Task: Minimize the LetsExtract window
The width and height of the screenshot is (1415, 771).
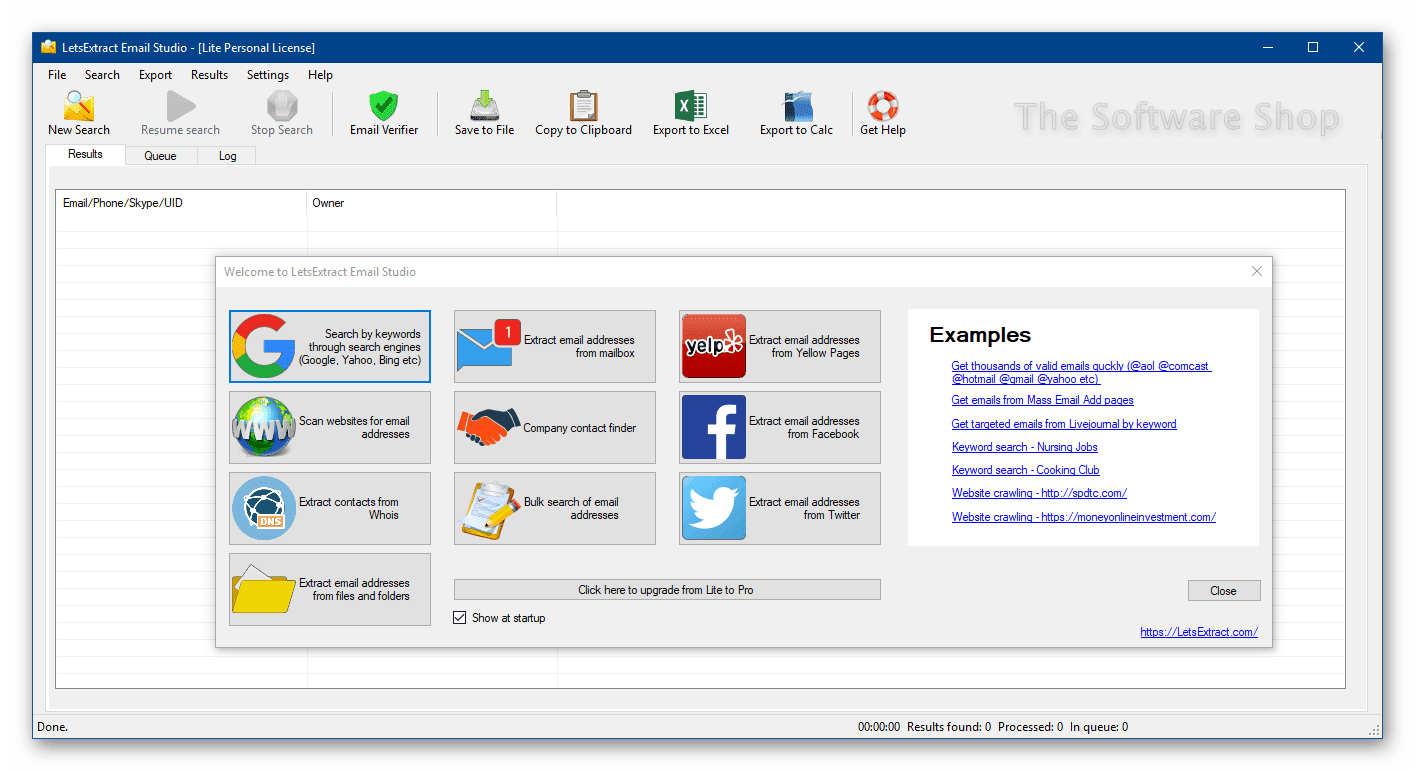Action: pos(1267,47)
